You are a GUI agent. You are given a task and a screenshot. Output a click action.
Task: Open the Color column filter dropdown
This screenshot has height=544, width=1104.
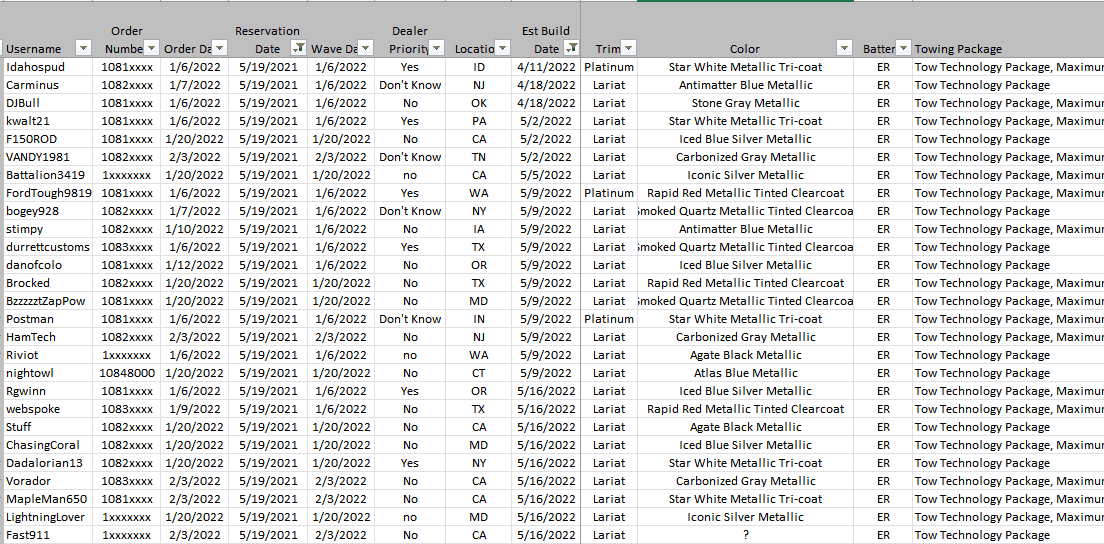point(844,49)
